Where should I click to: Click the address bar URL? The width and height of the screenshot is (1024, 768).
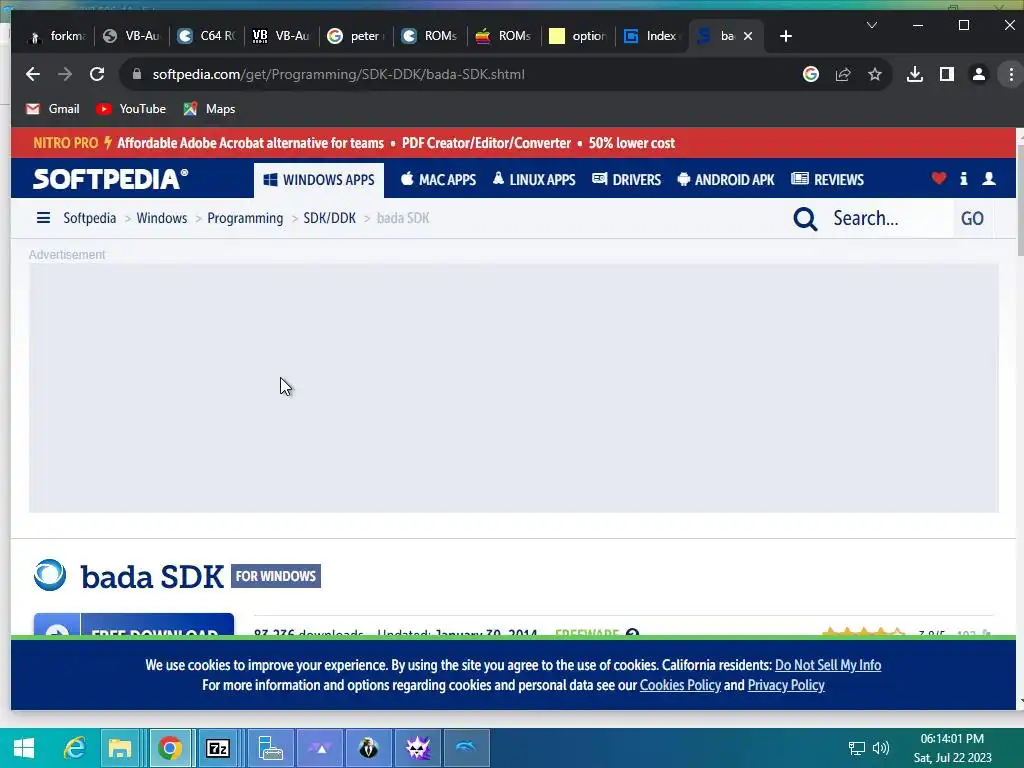click(x=338, y=74)
